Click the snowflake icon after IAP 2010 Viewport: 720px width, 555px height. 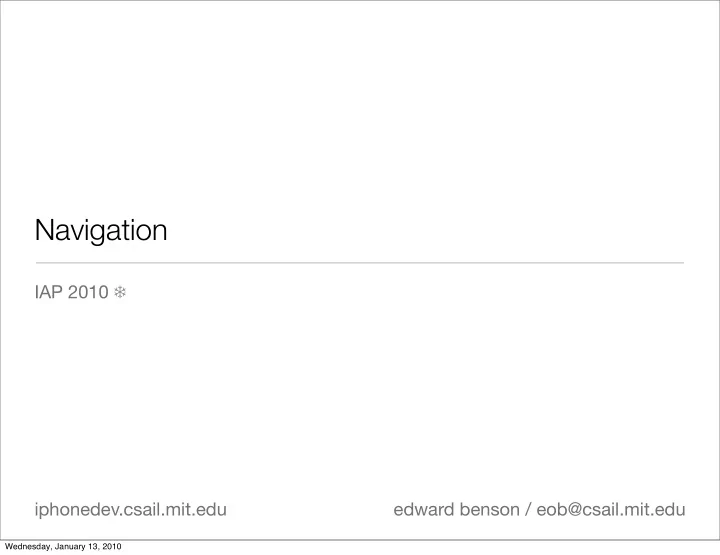tap(120, 292)
